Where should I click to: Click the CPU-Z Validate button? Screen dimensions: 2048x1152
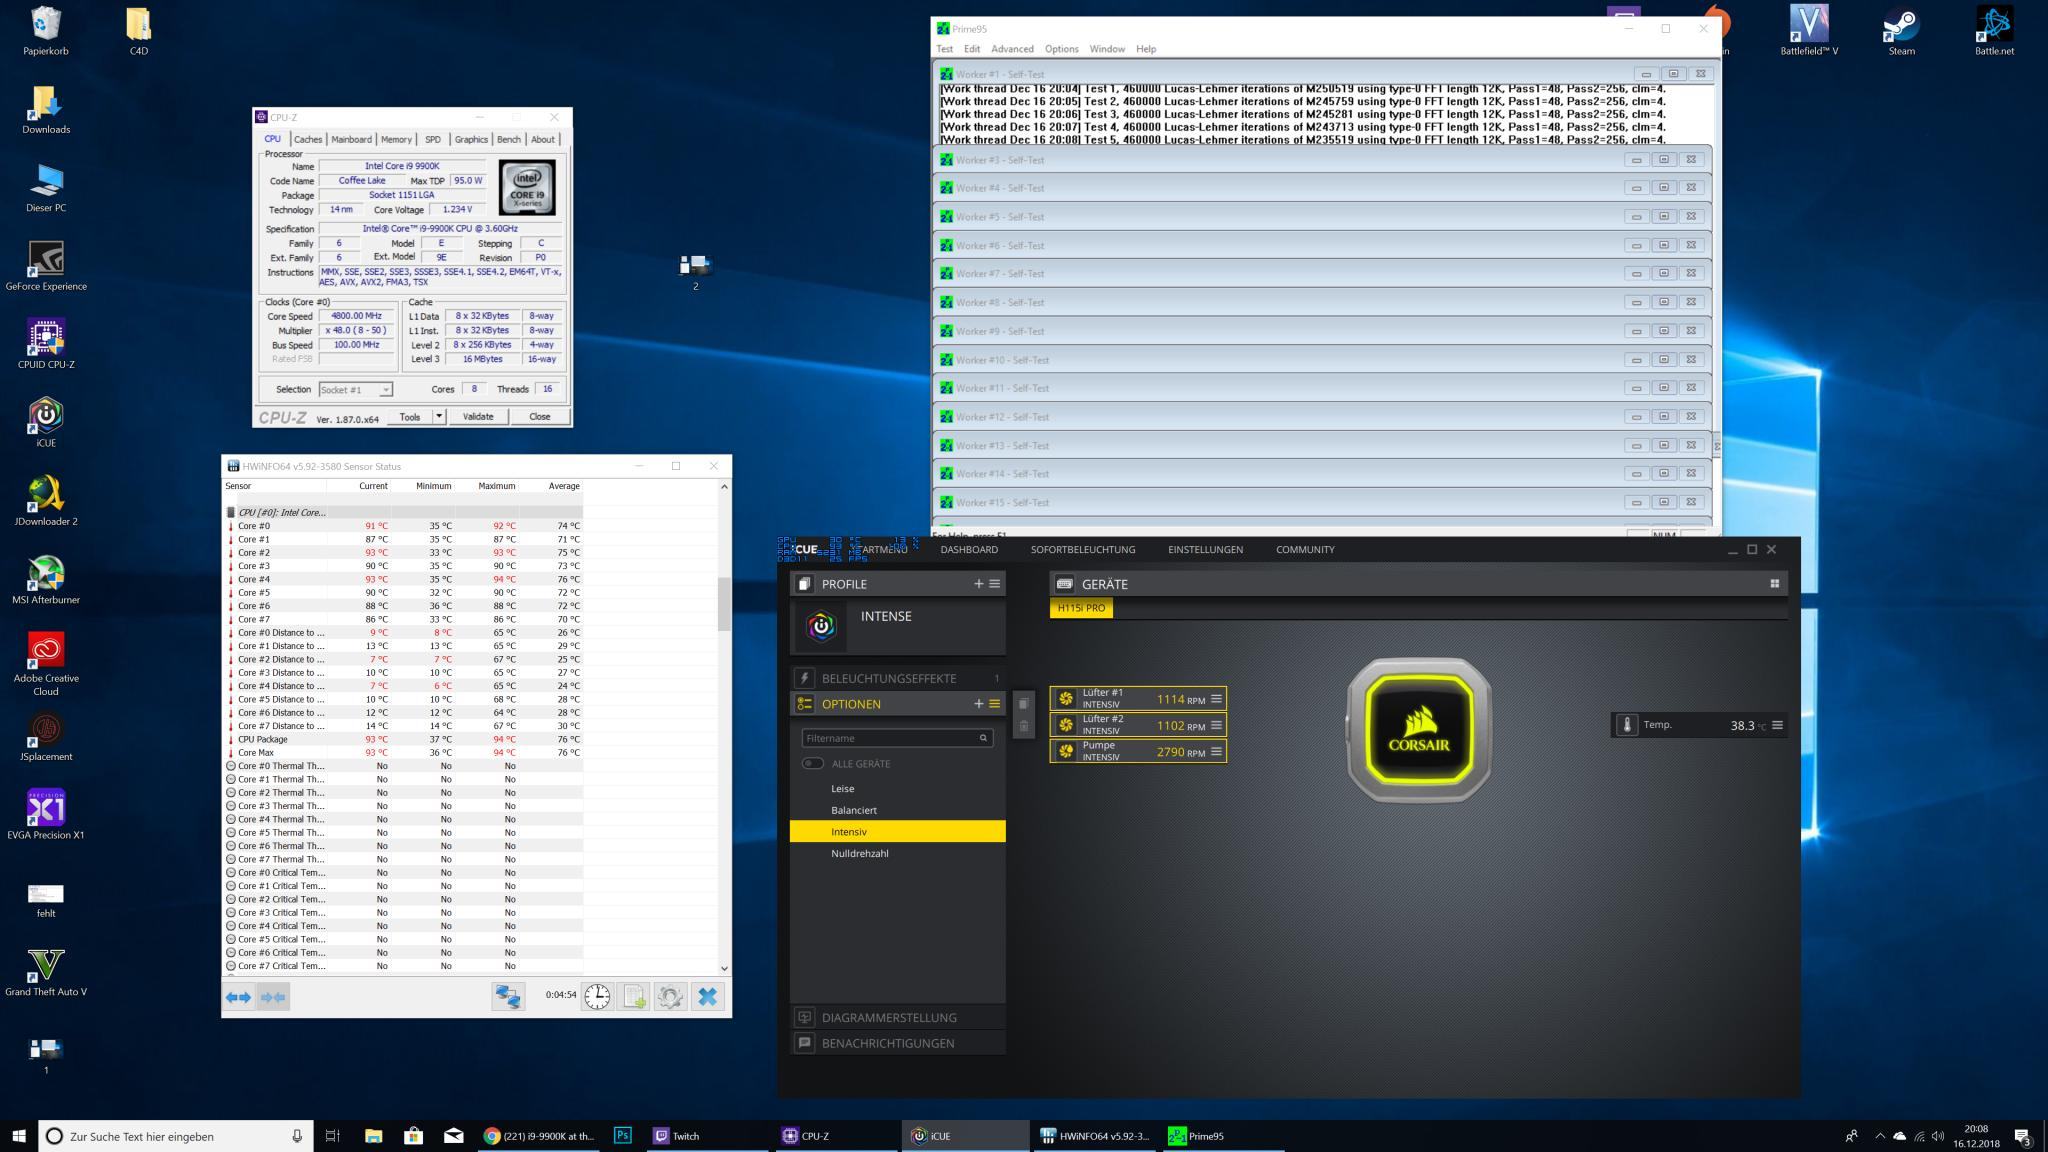click(478, 416)
